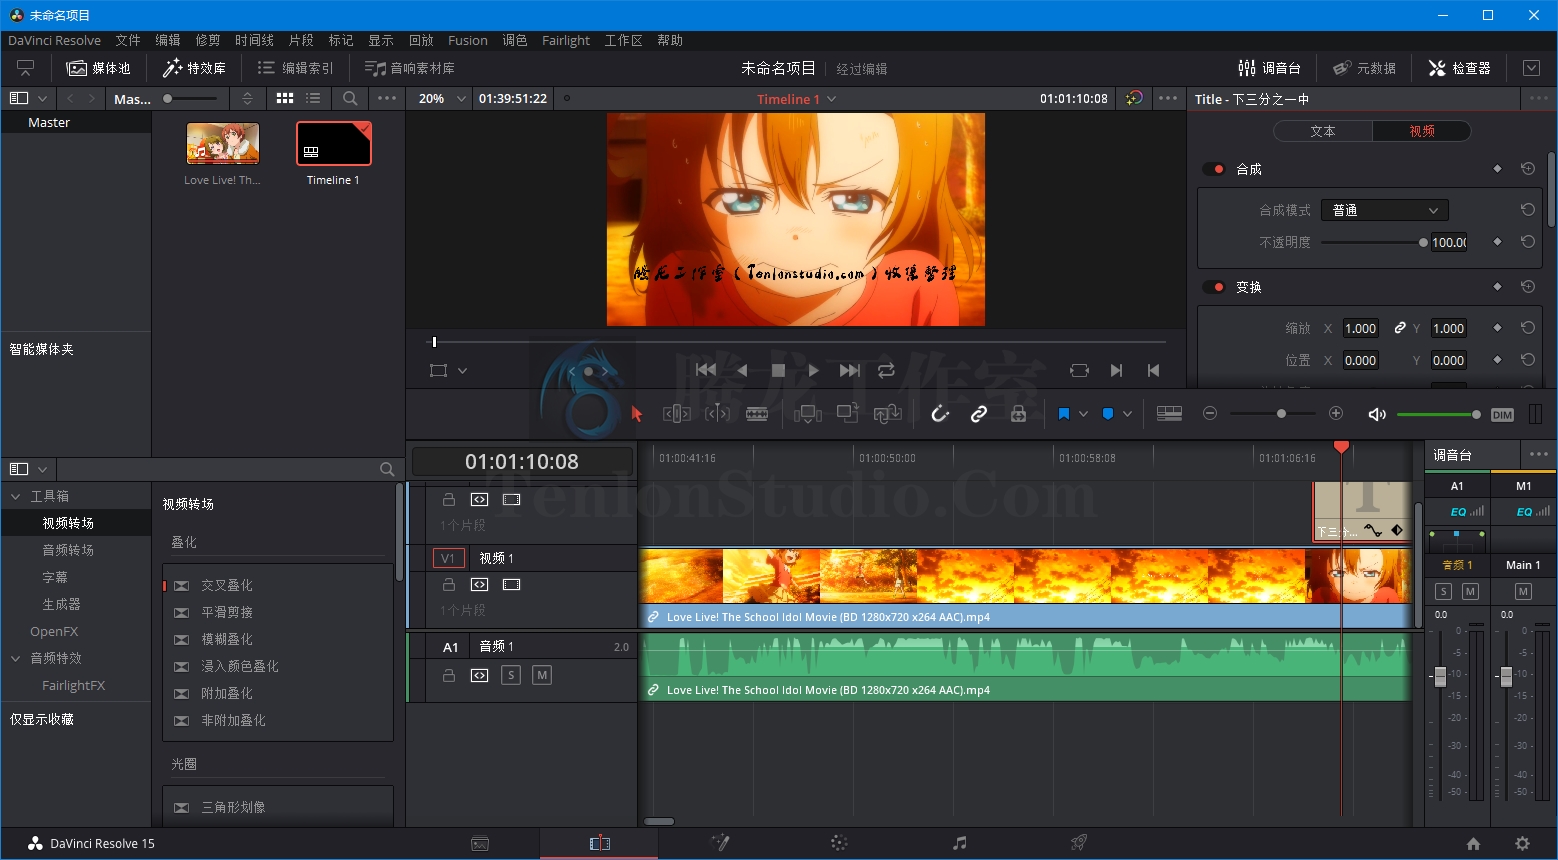Open the Deliver page rocket tab
The image size is (1558, 860).
click(x=1079, y=843)
